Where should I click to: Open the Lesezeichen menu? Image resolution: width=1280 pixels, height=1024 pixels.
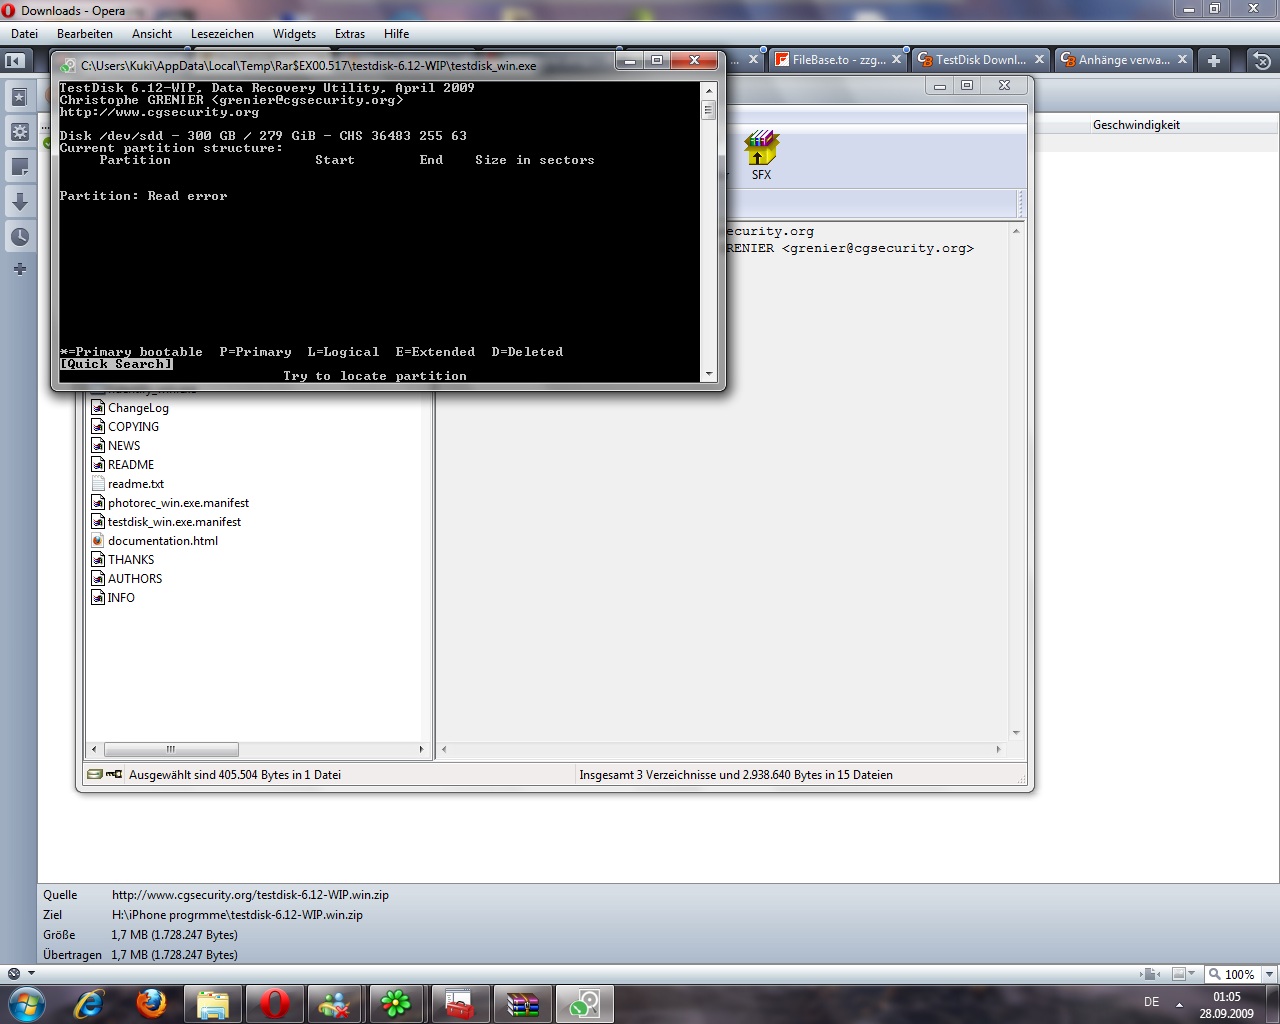(x=222, y=34)
